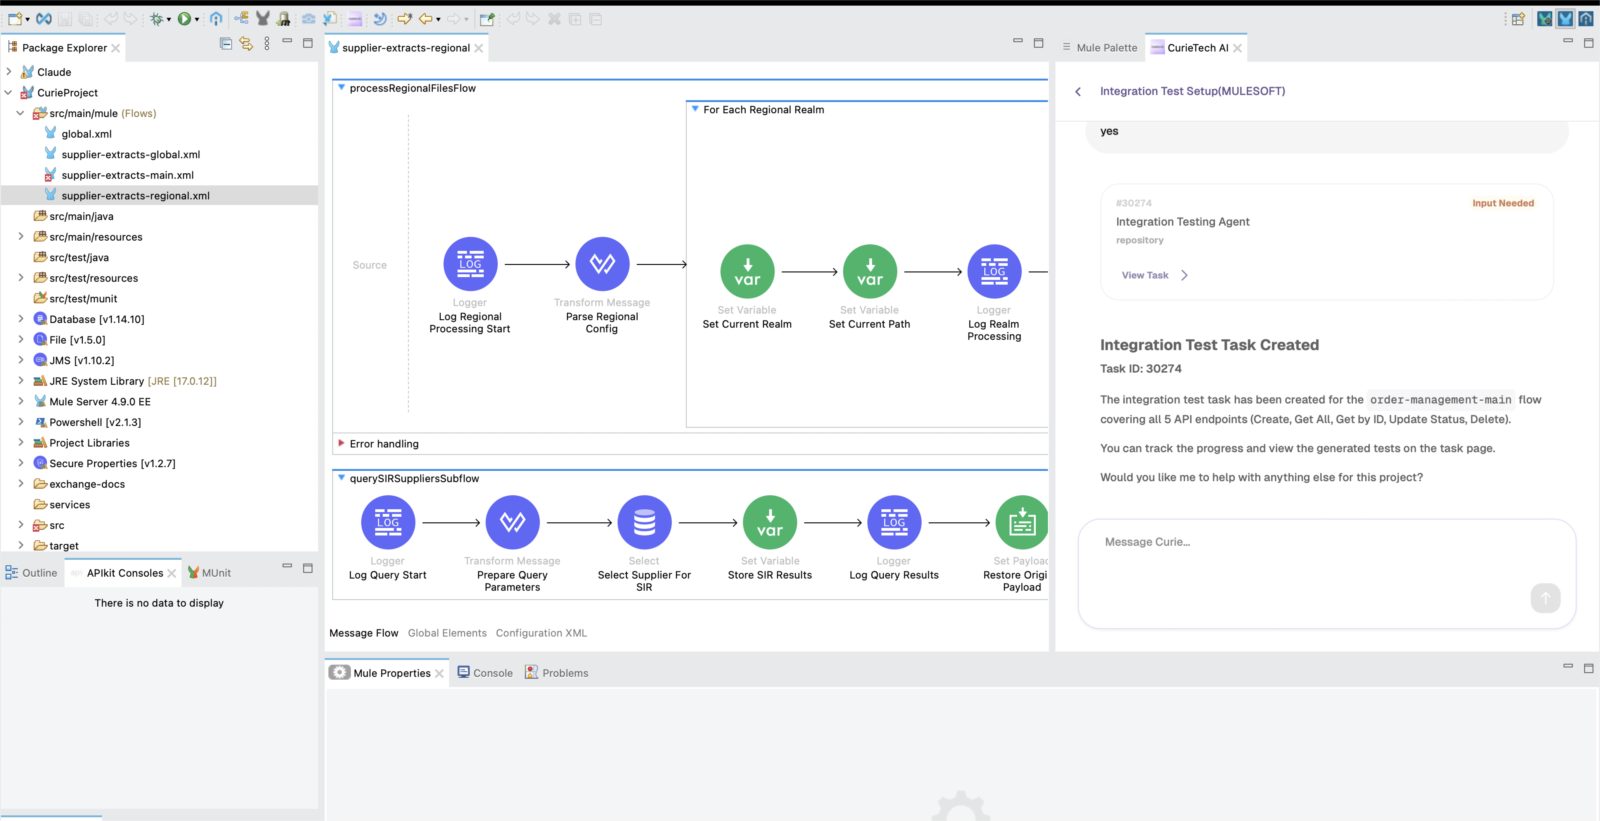Open supplier-extracts-global.xml file

(x=130, y=154)
